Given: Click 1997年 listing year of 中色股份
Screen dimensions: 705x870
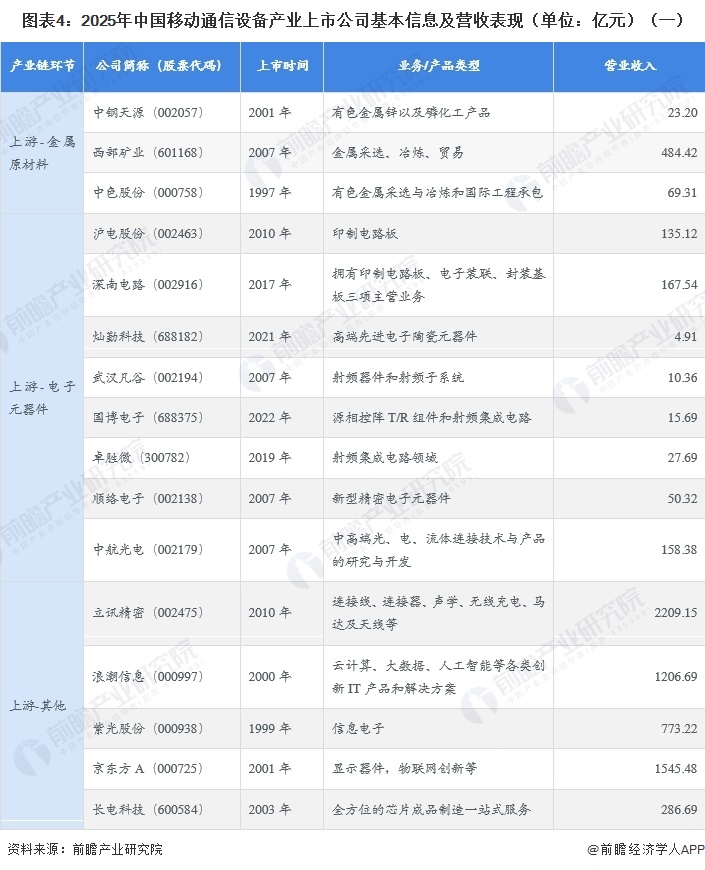Looking at the screenshot, I should coord(270,193).
